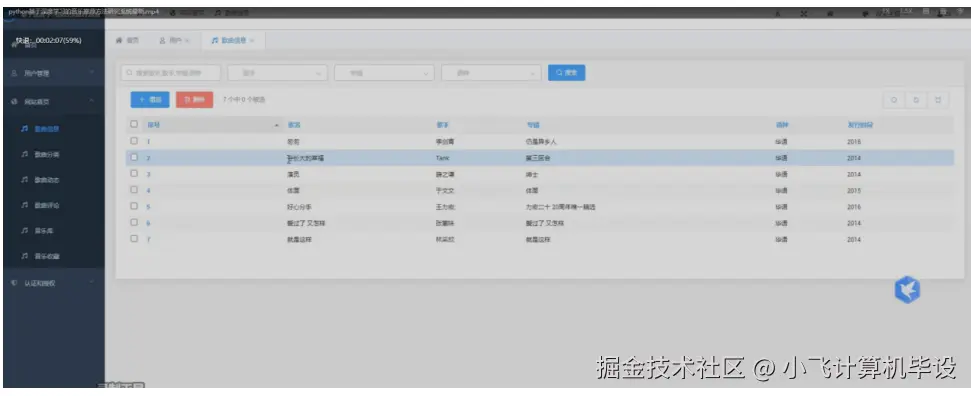Click the song name cell "演员"
The height and width of the screenshot is (396, 971).
pyautogui.click(x=294, y=175)
